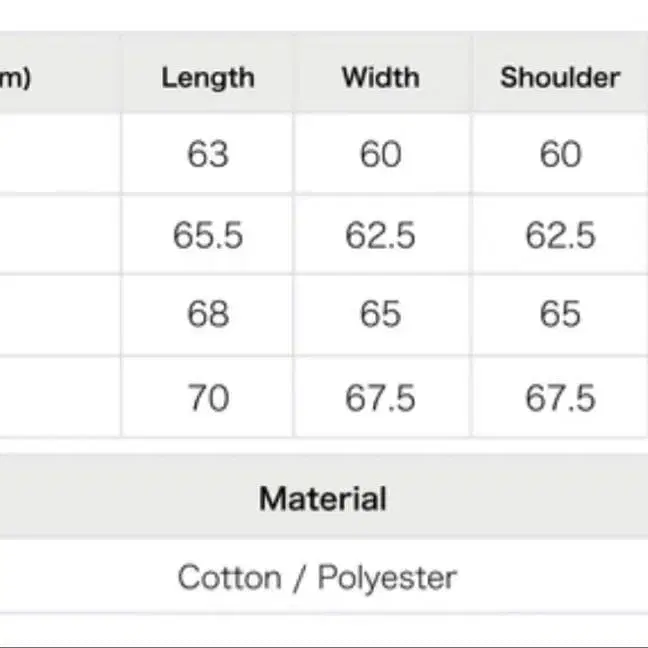Select the third-row Width value 65
This screenshot has width=648, height=648.
pyautogui.click(x=380, y=316)
